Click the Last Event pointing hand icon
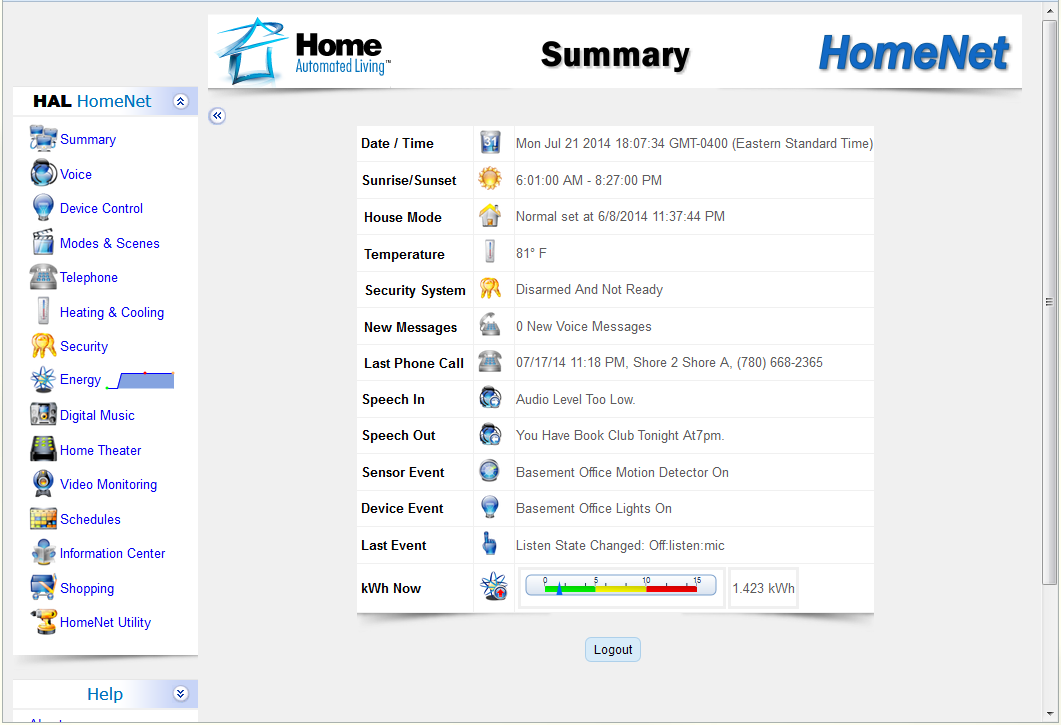Viewport: 1061px width, 725px height. click(489, 544)
